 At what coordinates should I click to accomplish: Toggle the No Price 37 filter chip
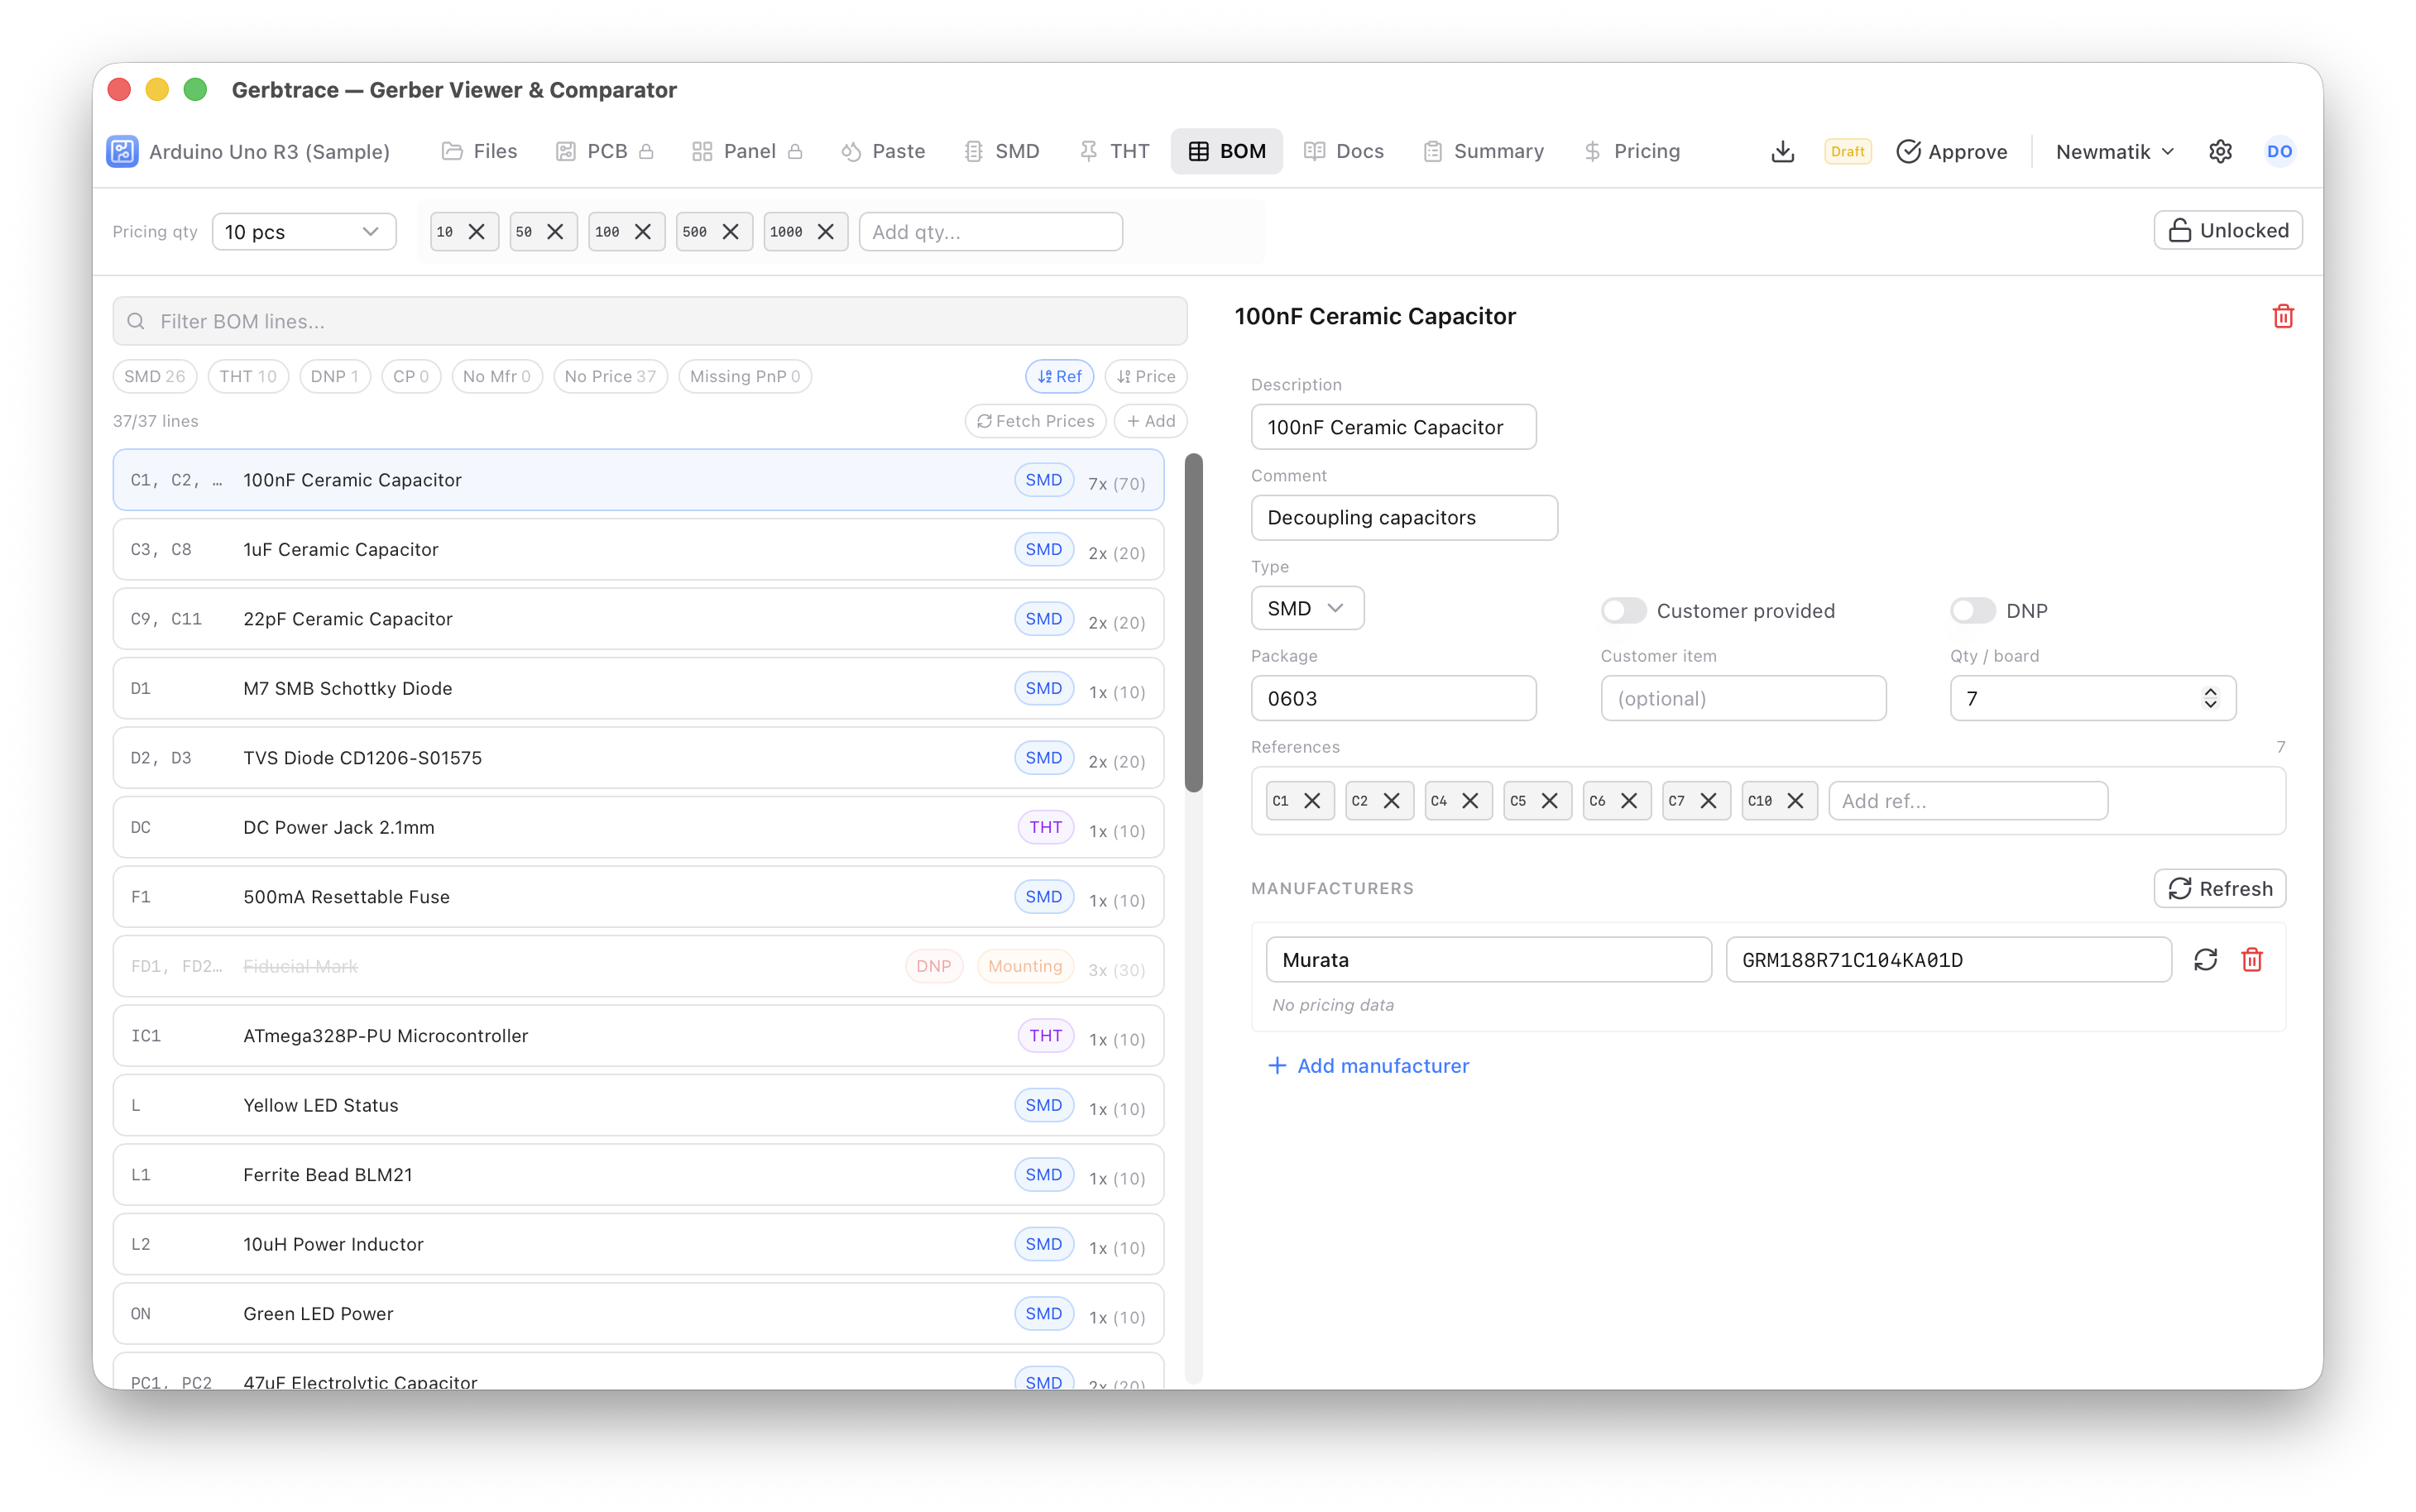point(610,376)
